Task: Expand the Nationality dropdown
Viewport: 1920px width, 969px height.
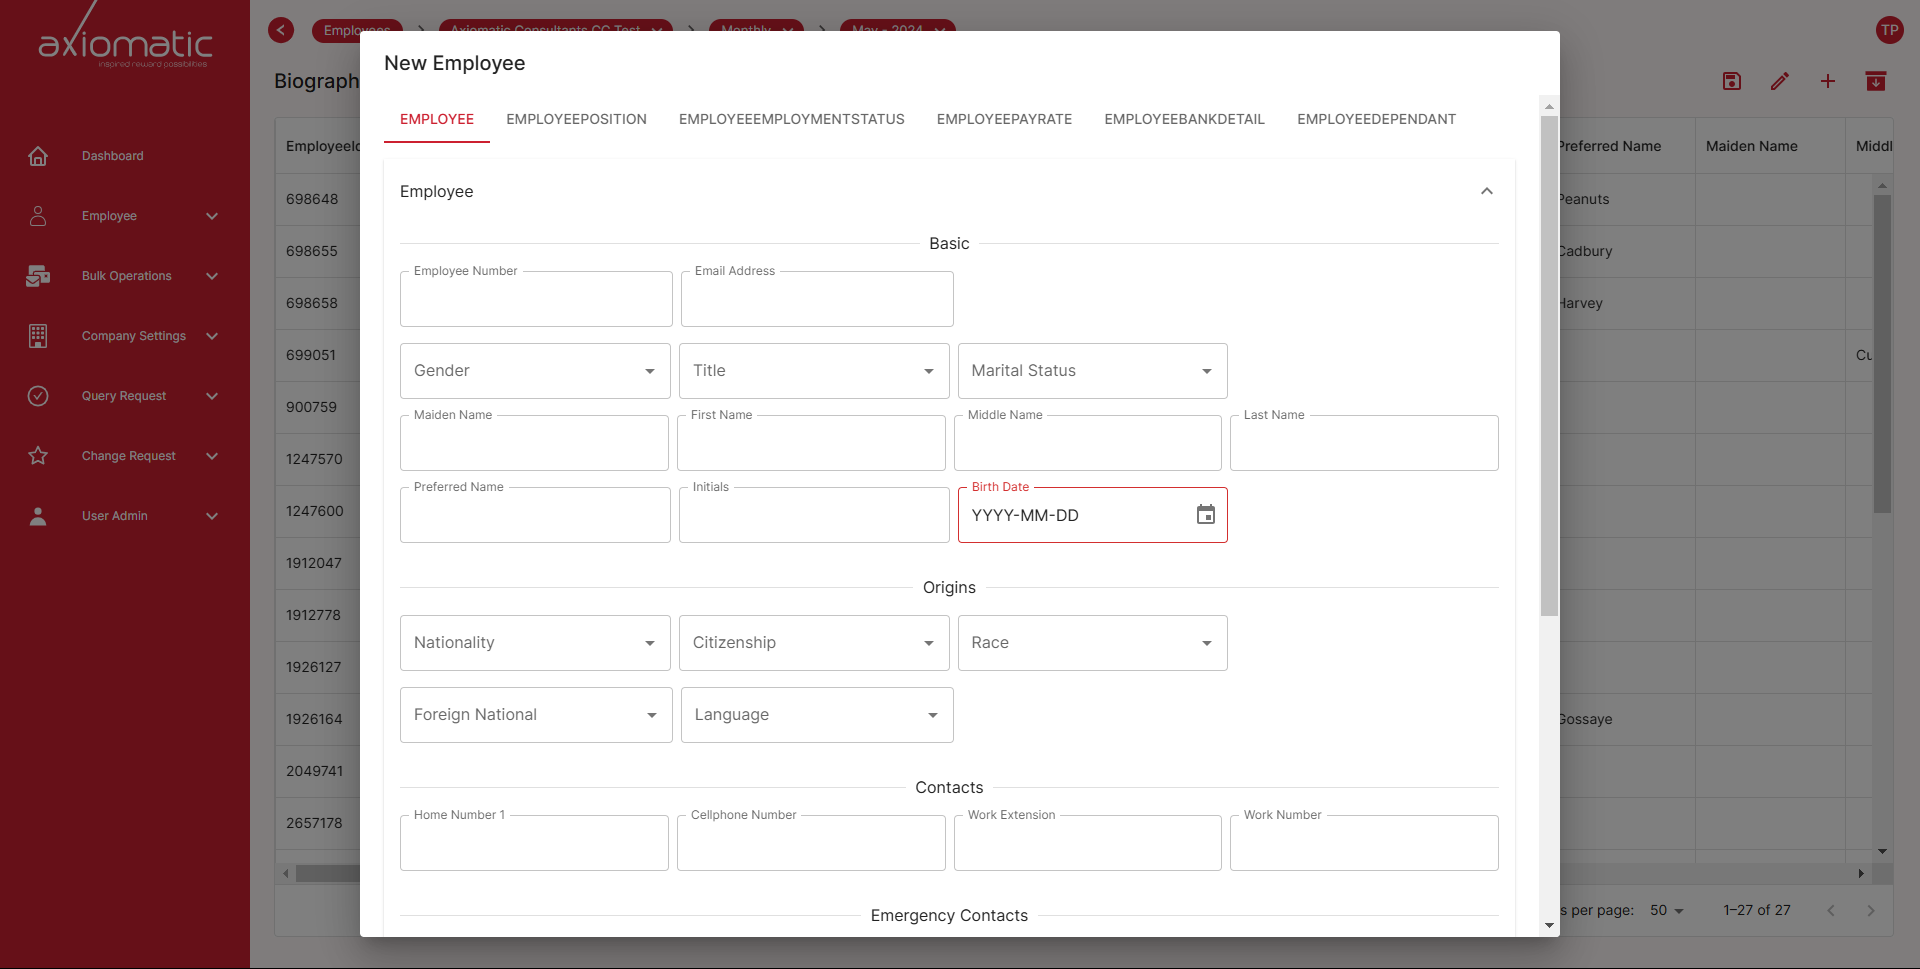Action: click(535, 643)
